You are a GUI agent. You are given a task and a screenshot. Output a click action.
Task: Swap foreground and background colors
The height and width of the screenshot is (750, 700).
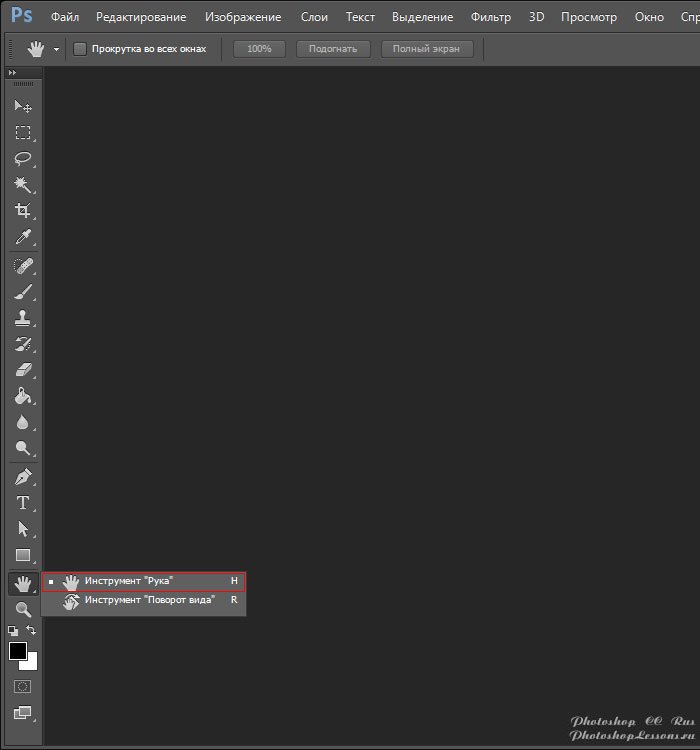tap(32, 631)
